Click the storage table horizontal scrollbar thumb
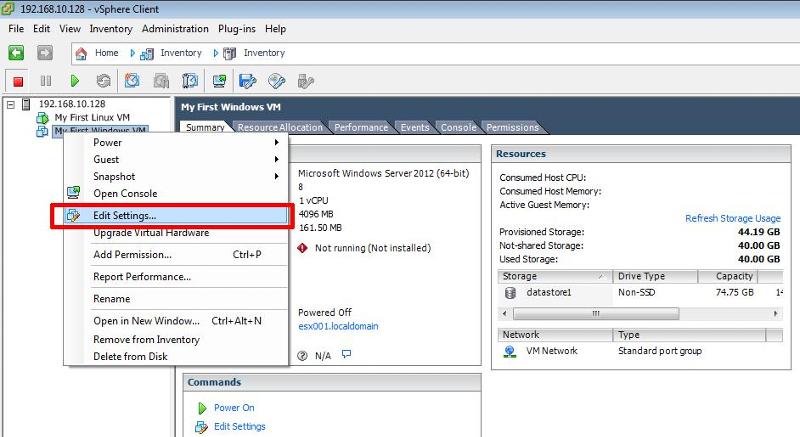The image size is (800, 437). [x=596, y=313]
